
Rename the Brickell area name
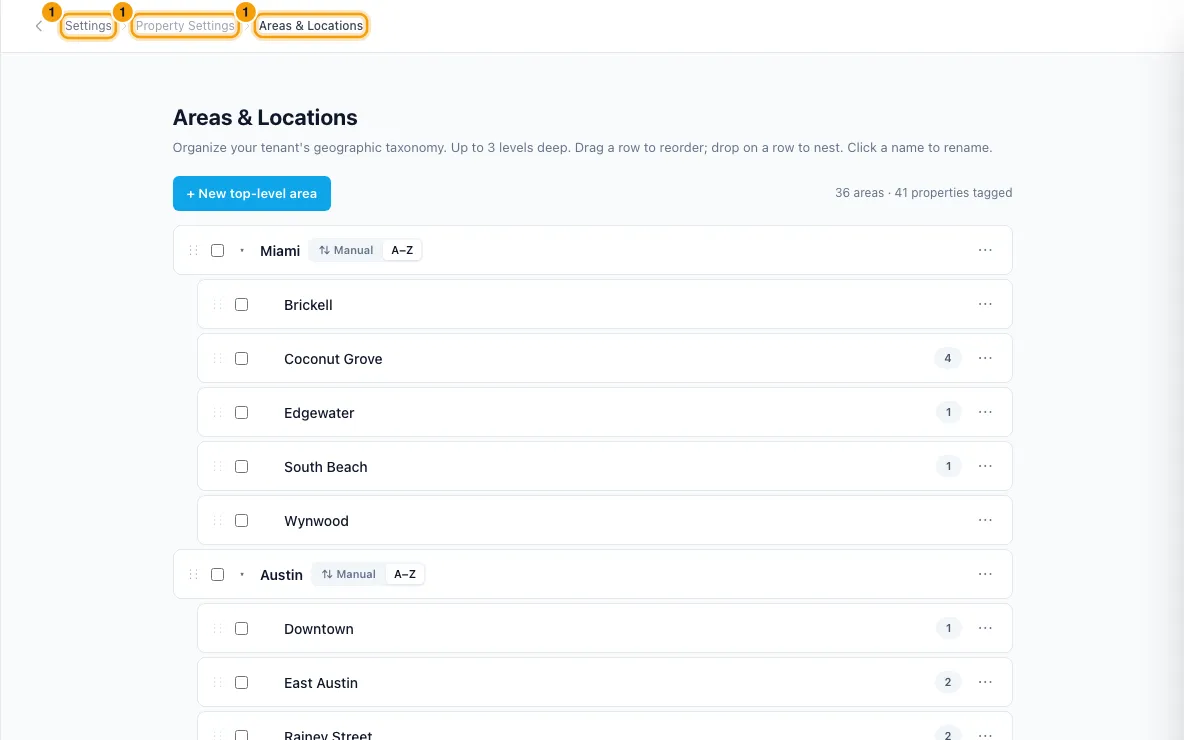click(x=308, y=305)
